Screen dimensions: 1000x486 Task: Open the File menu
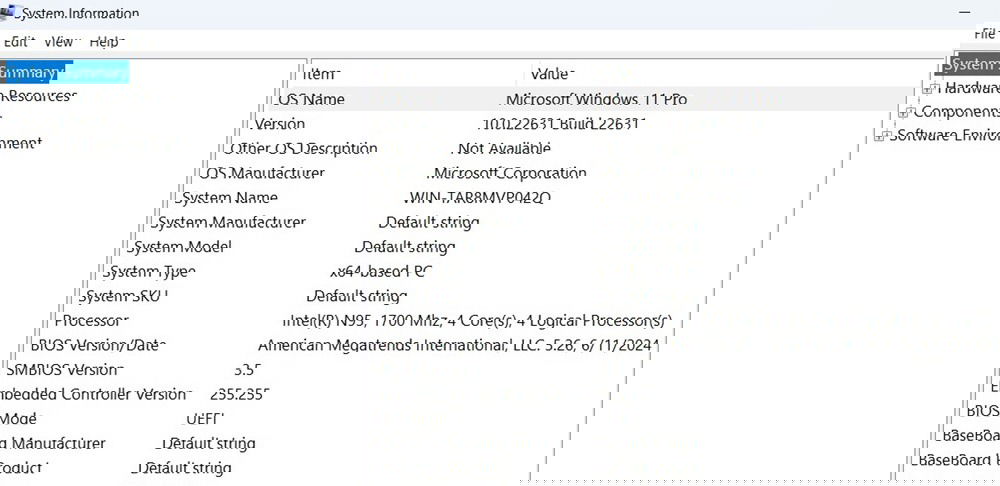[986, 34]
